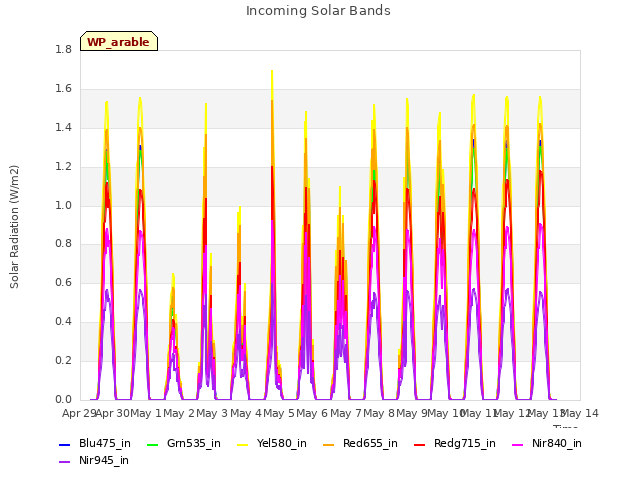Screen dimensions: 640x480
Task: Click the 0.2 y-axis tick label
Action: [63, 360]
